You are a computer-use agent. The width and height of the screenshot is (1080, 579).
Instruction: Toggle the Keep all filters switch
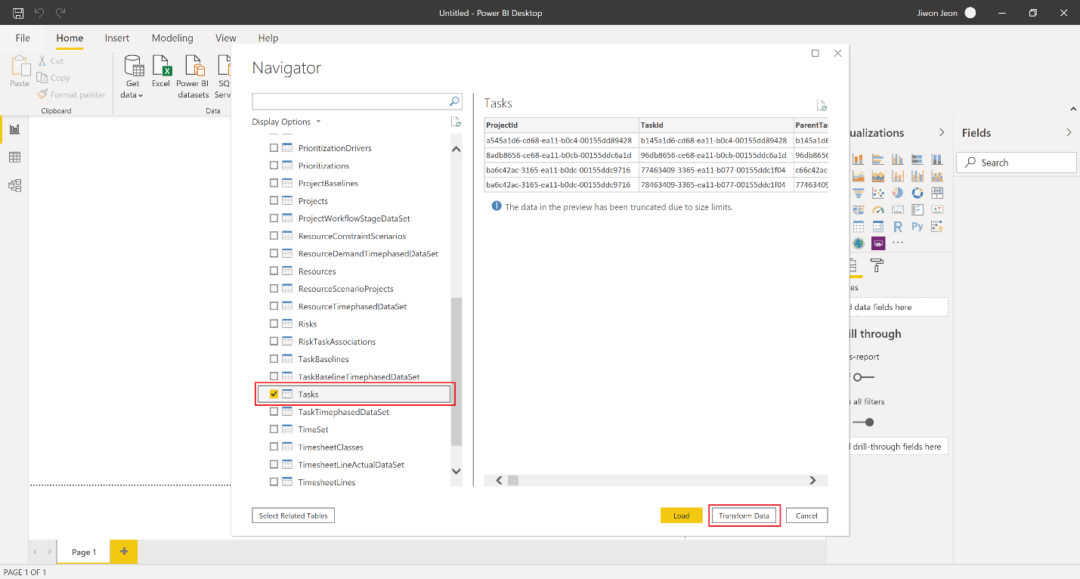pos(862,422)
